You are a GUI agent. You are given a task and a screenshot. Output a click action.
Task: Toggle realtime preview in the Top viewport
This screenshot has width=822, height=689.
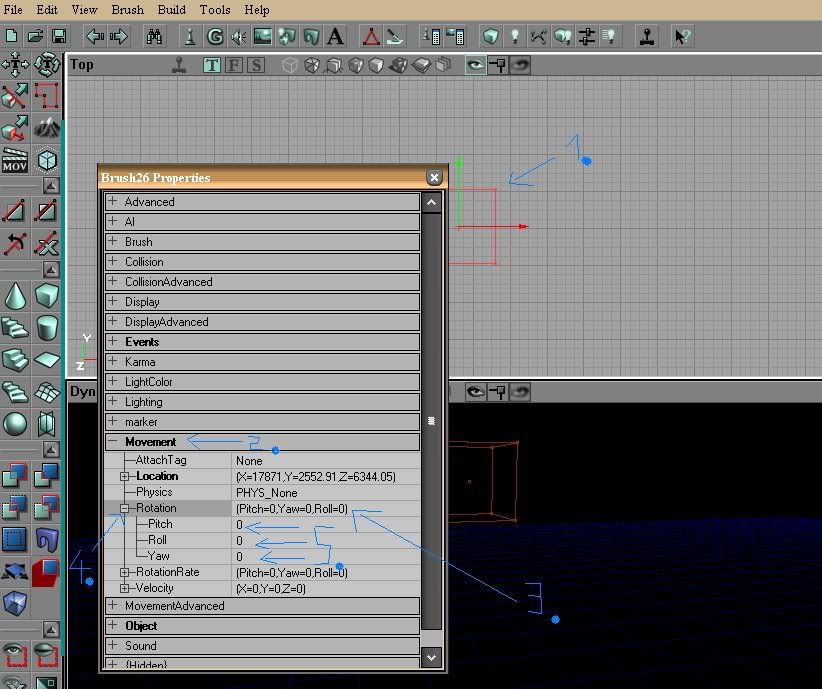pos(179,65)
